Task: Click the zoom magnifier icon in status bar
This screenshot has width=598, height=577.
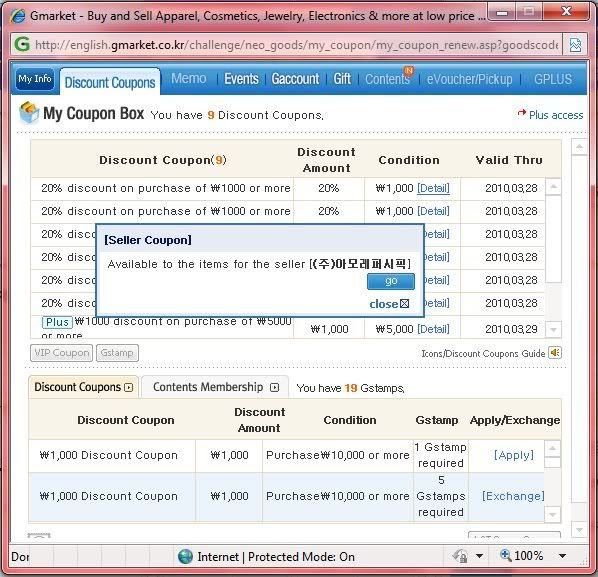Action: coord(505,555)
